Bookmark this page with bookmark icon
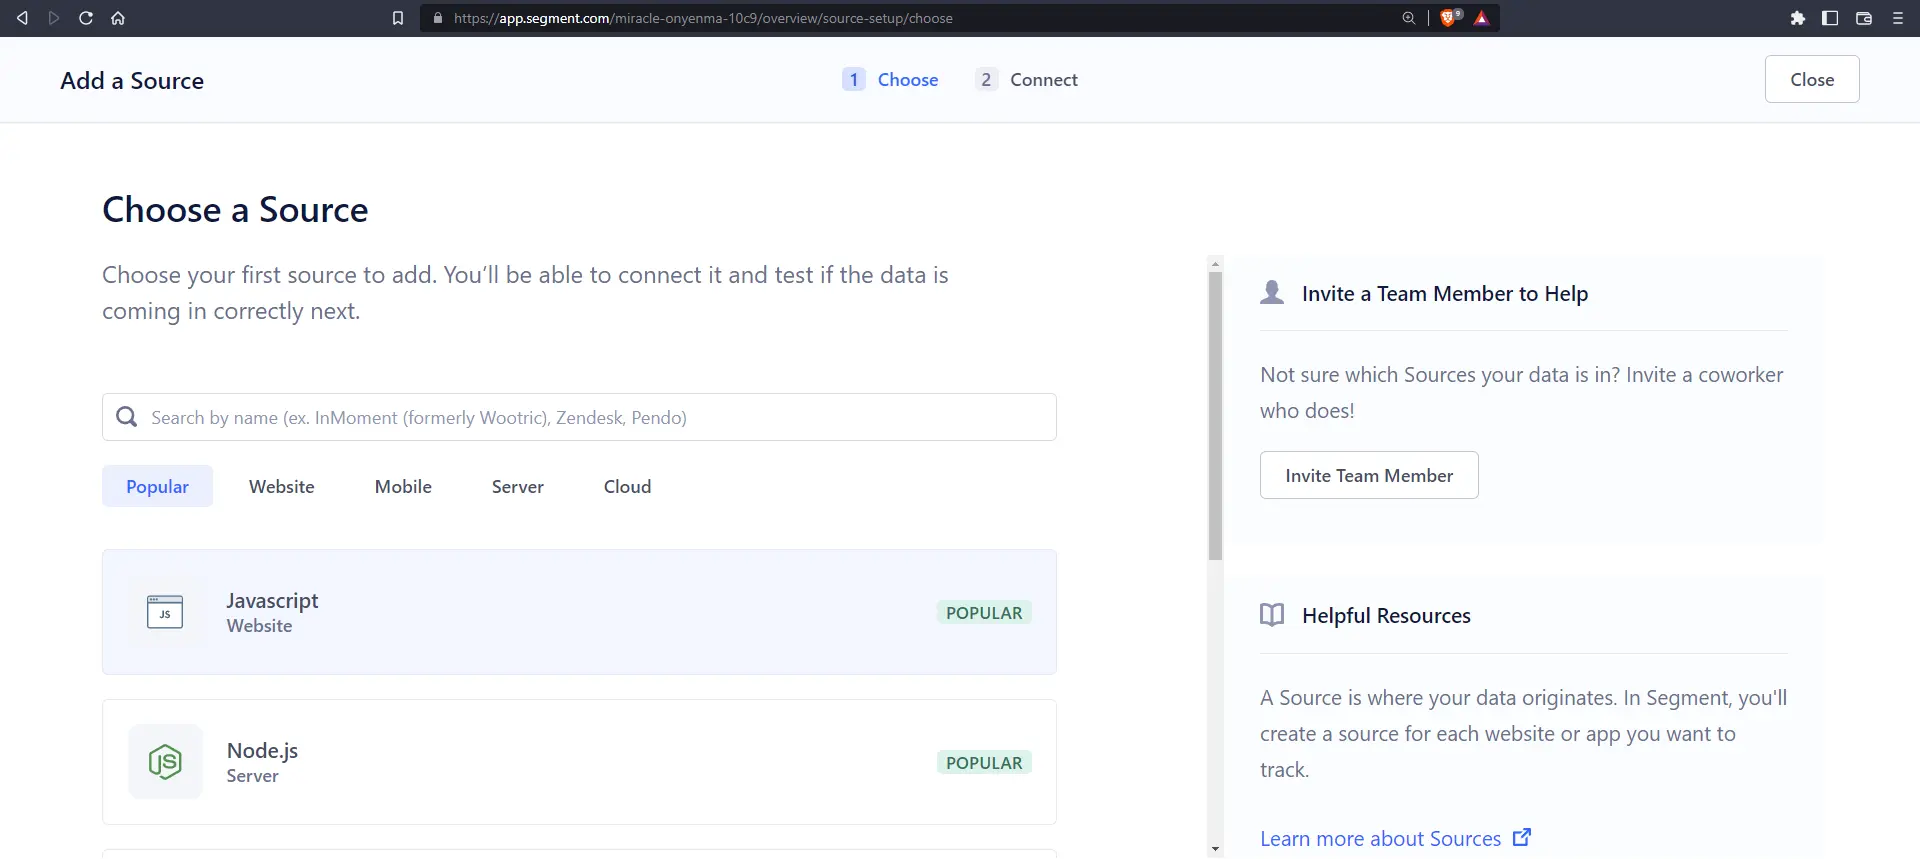 (398, 18)
